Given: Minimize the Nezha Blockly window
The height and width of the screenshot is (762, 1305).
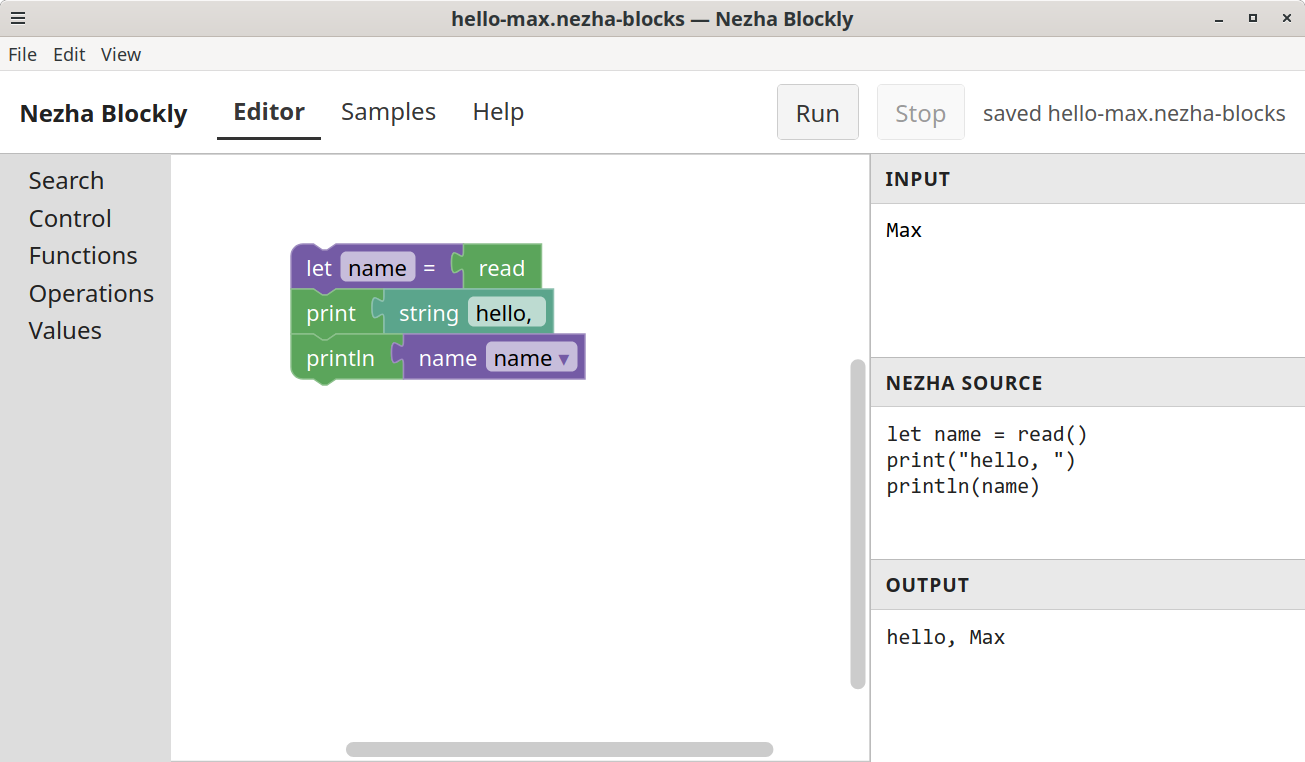Looking at the screenshot, I should 1220,18.
